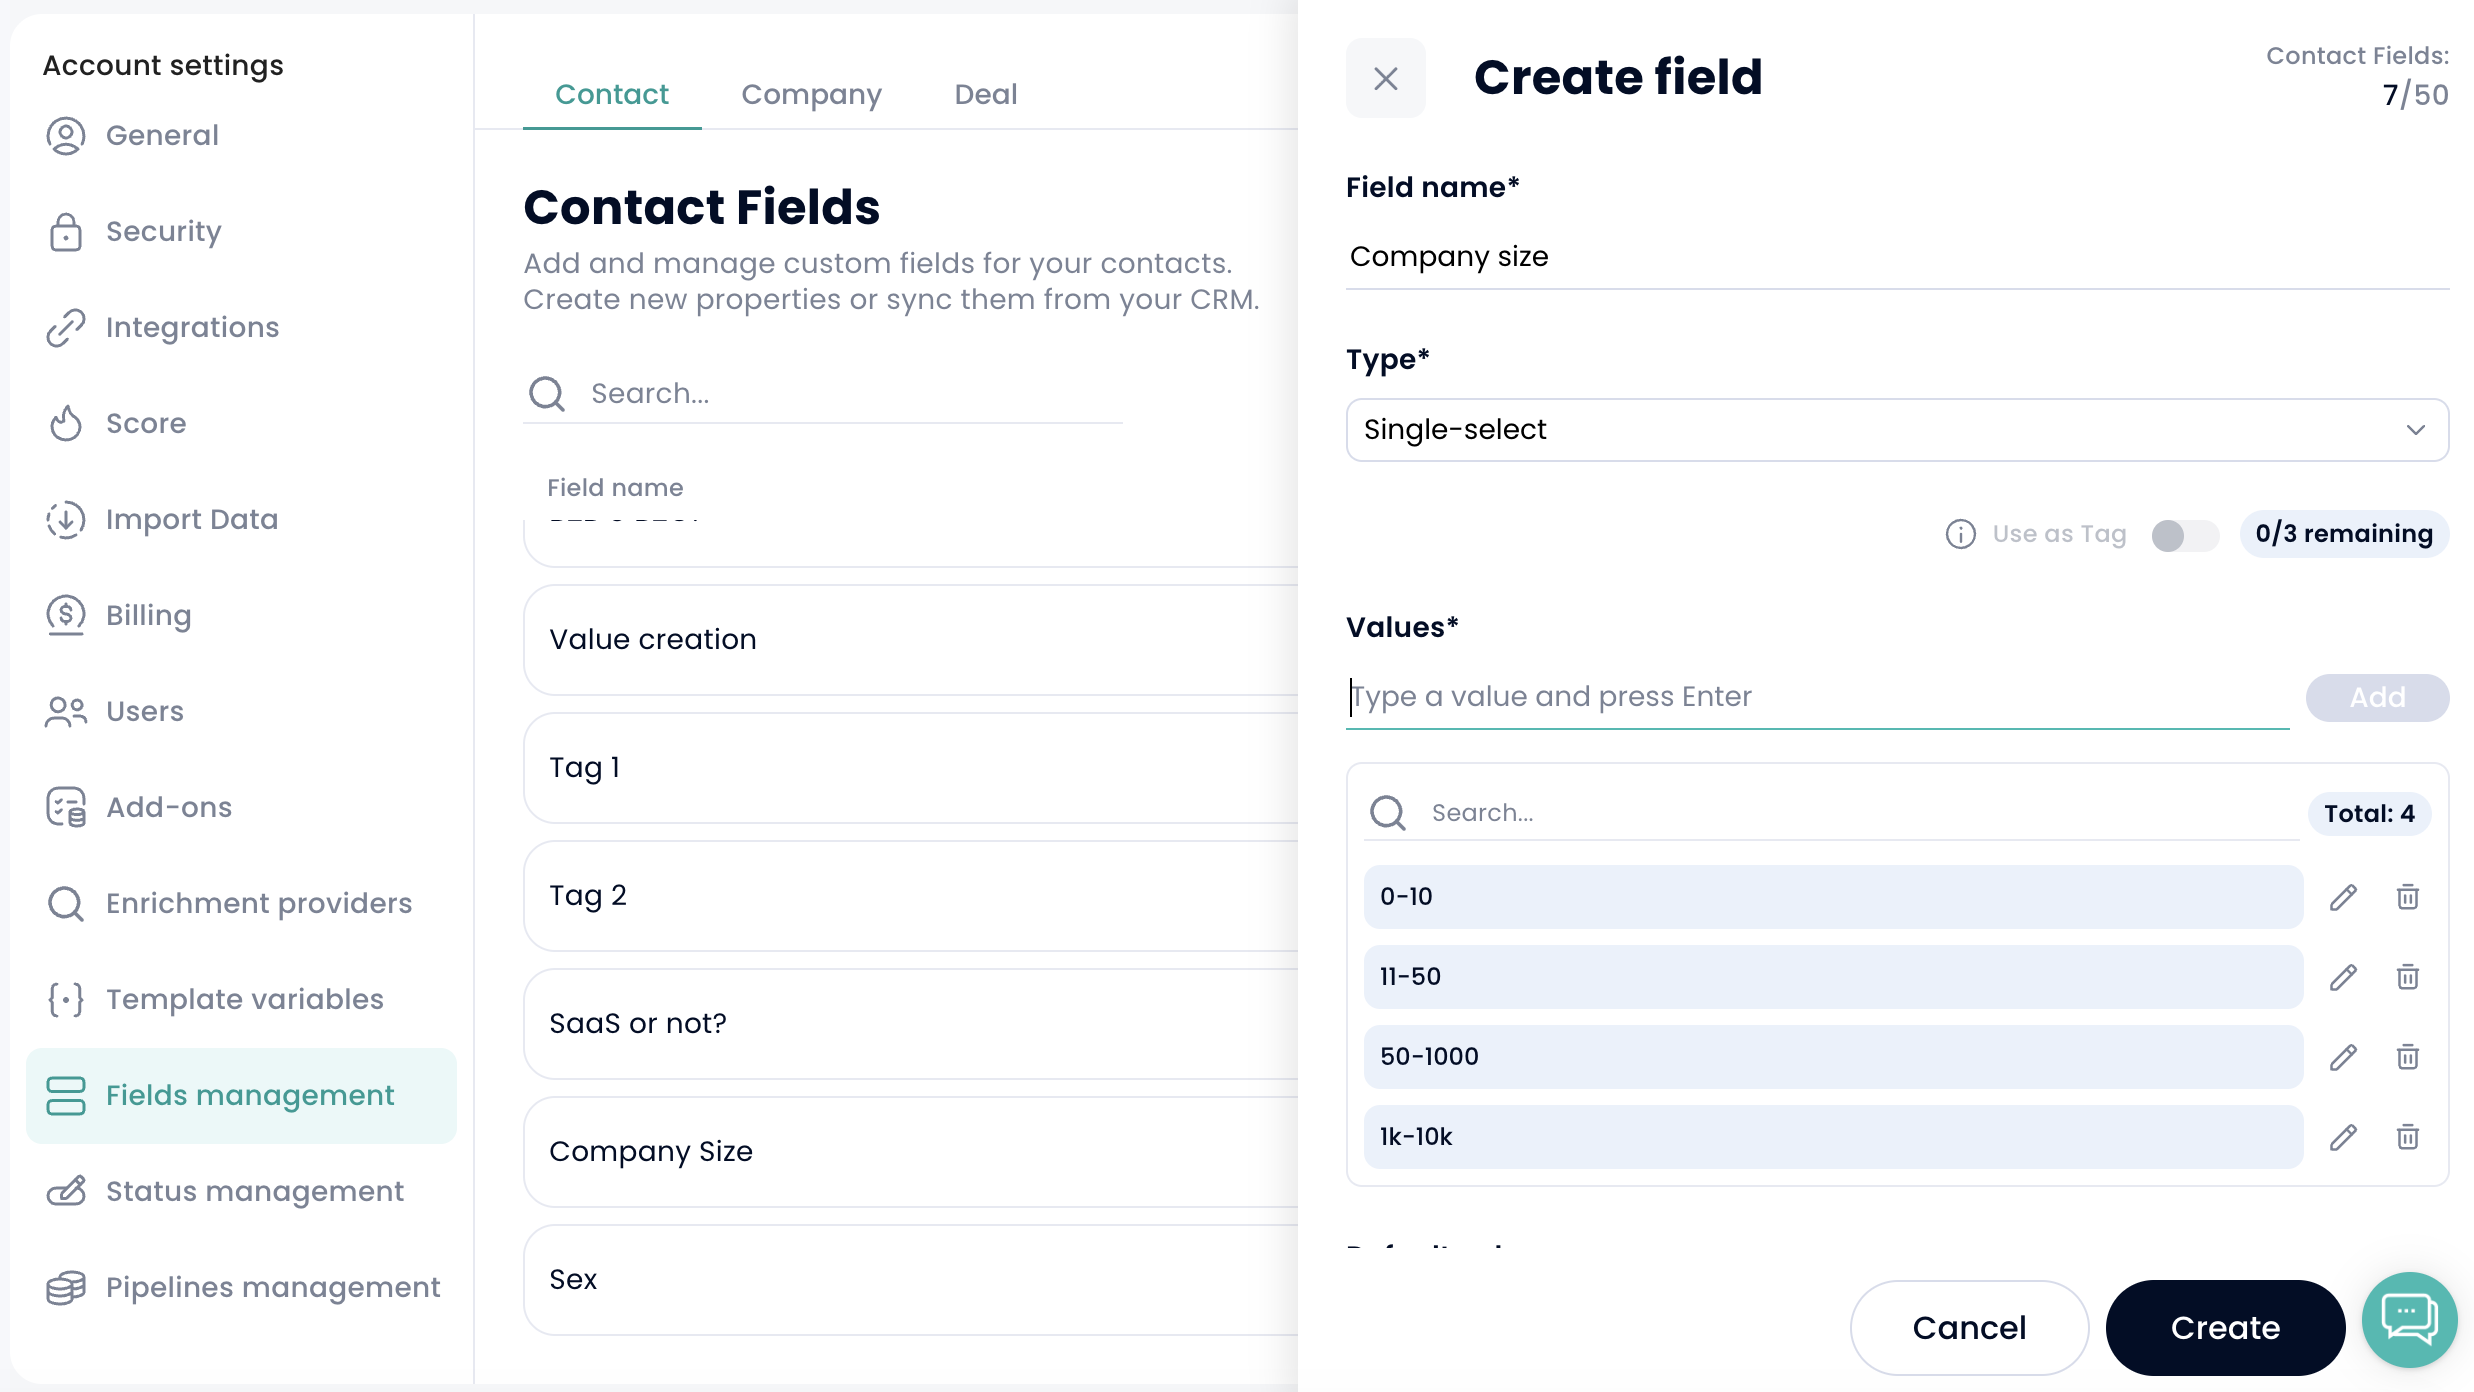Click the pencil icon for value 0-10

tap(2343, 897)
